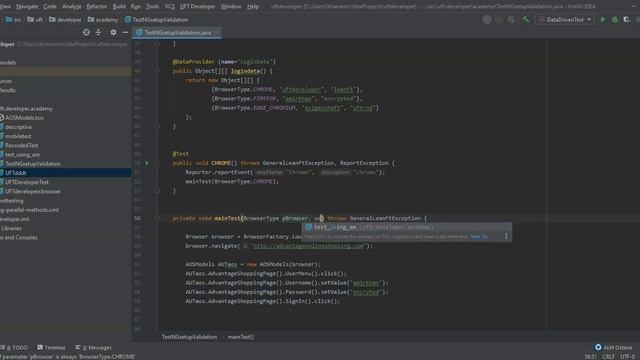Open the Refactor menu
640x360 pixels.
point(97,7)
